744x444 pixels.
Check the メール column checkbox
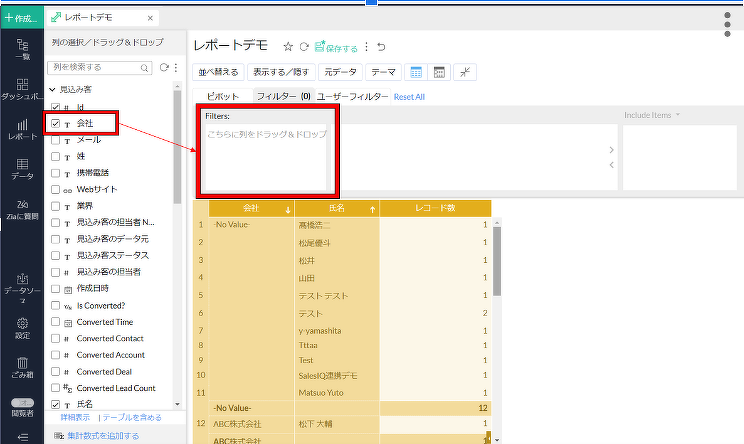[57, 140]
